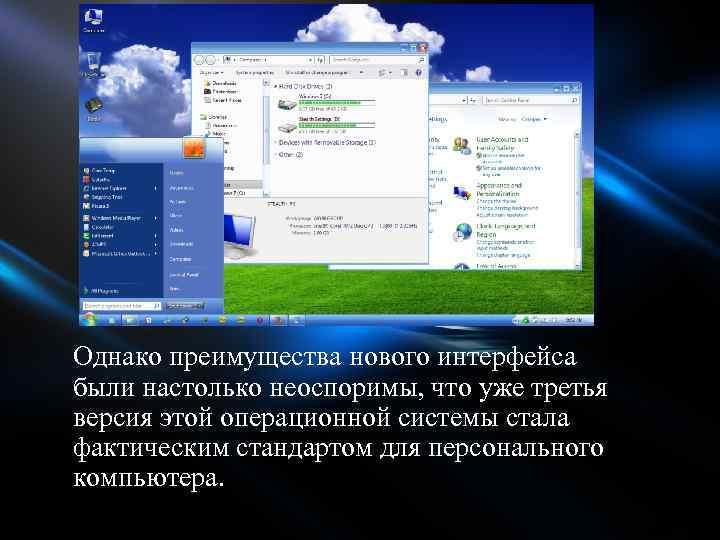Expand the Other (2) group

(276, 155)
